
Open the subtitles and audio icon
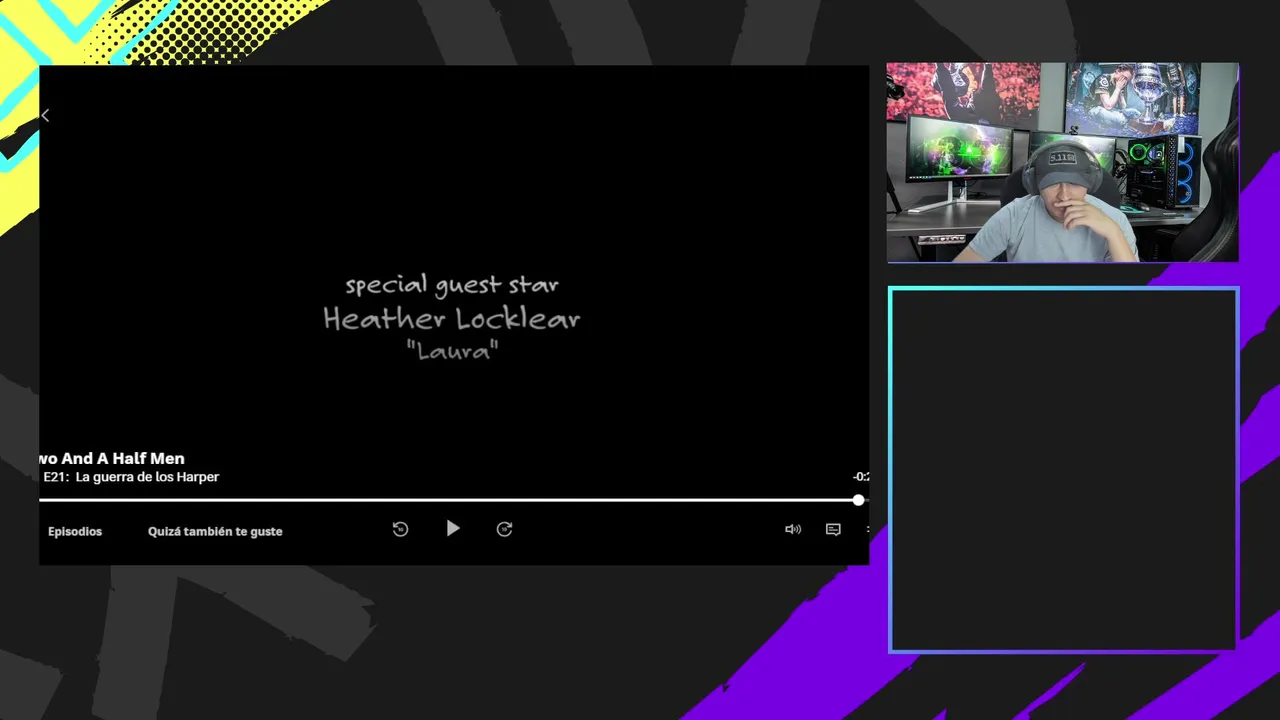click(833, 529)
